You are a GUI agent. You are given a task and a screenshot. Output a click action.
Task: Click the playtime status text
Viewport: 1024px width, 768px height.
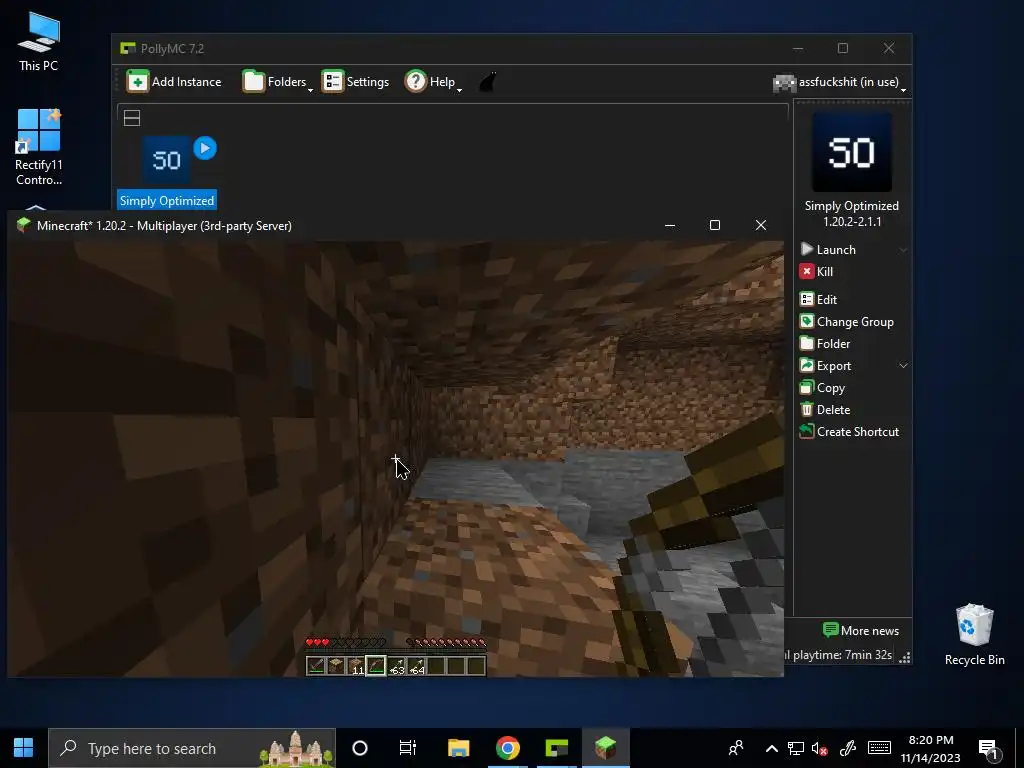(x=838, y=655)
